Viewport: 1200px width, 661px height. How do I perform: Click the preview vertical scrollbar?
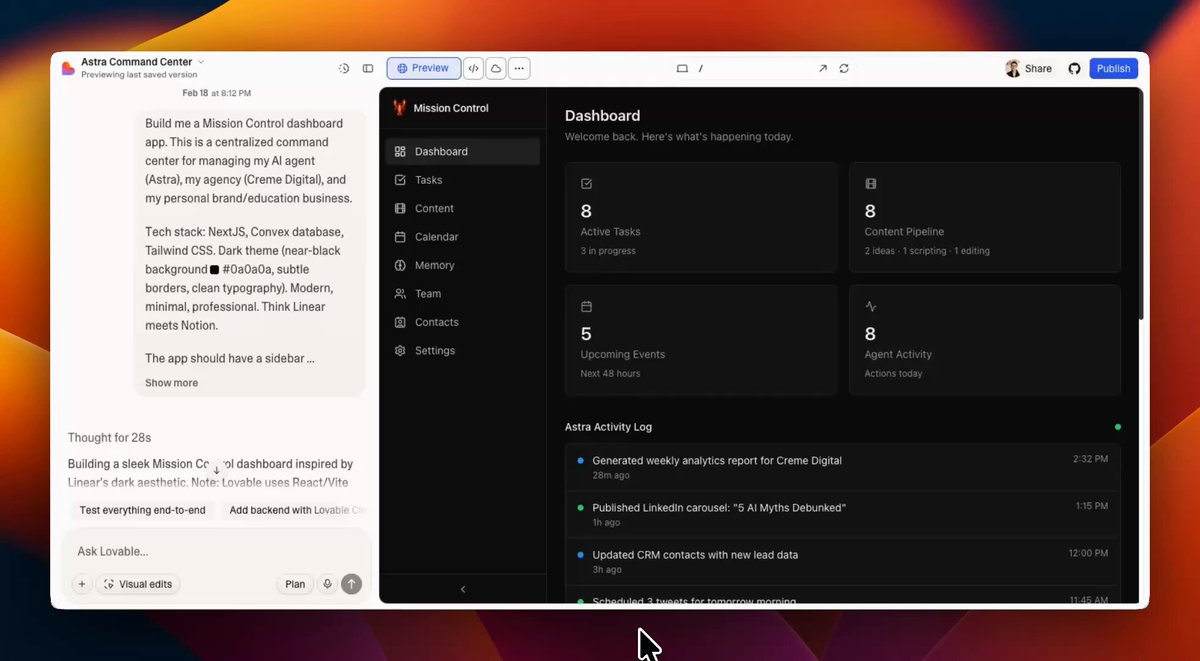pyautogui.click(x=1140, y=205)
